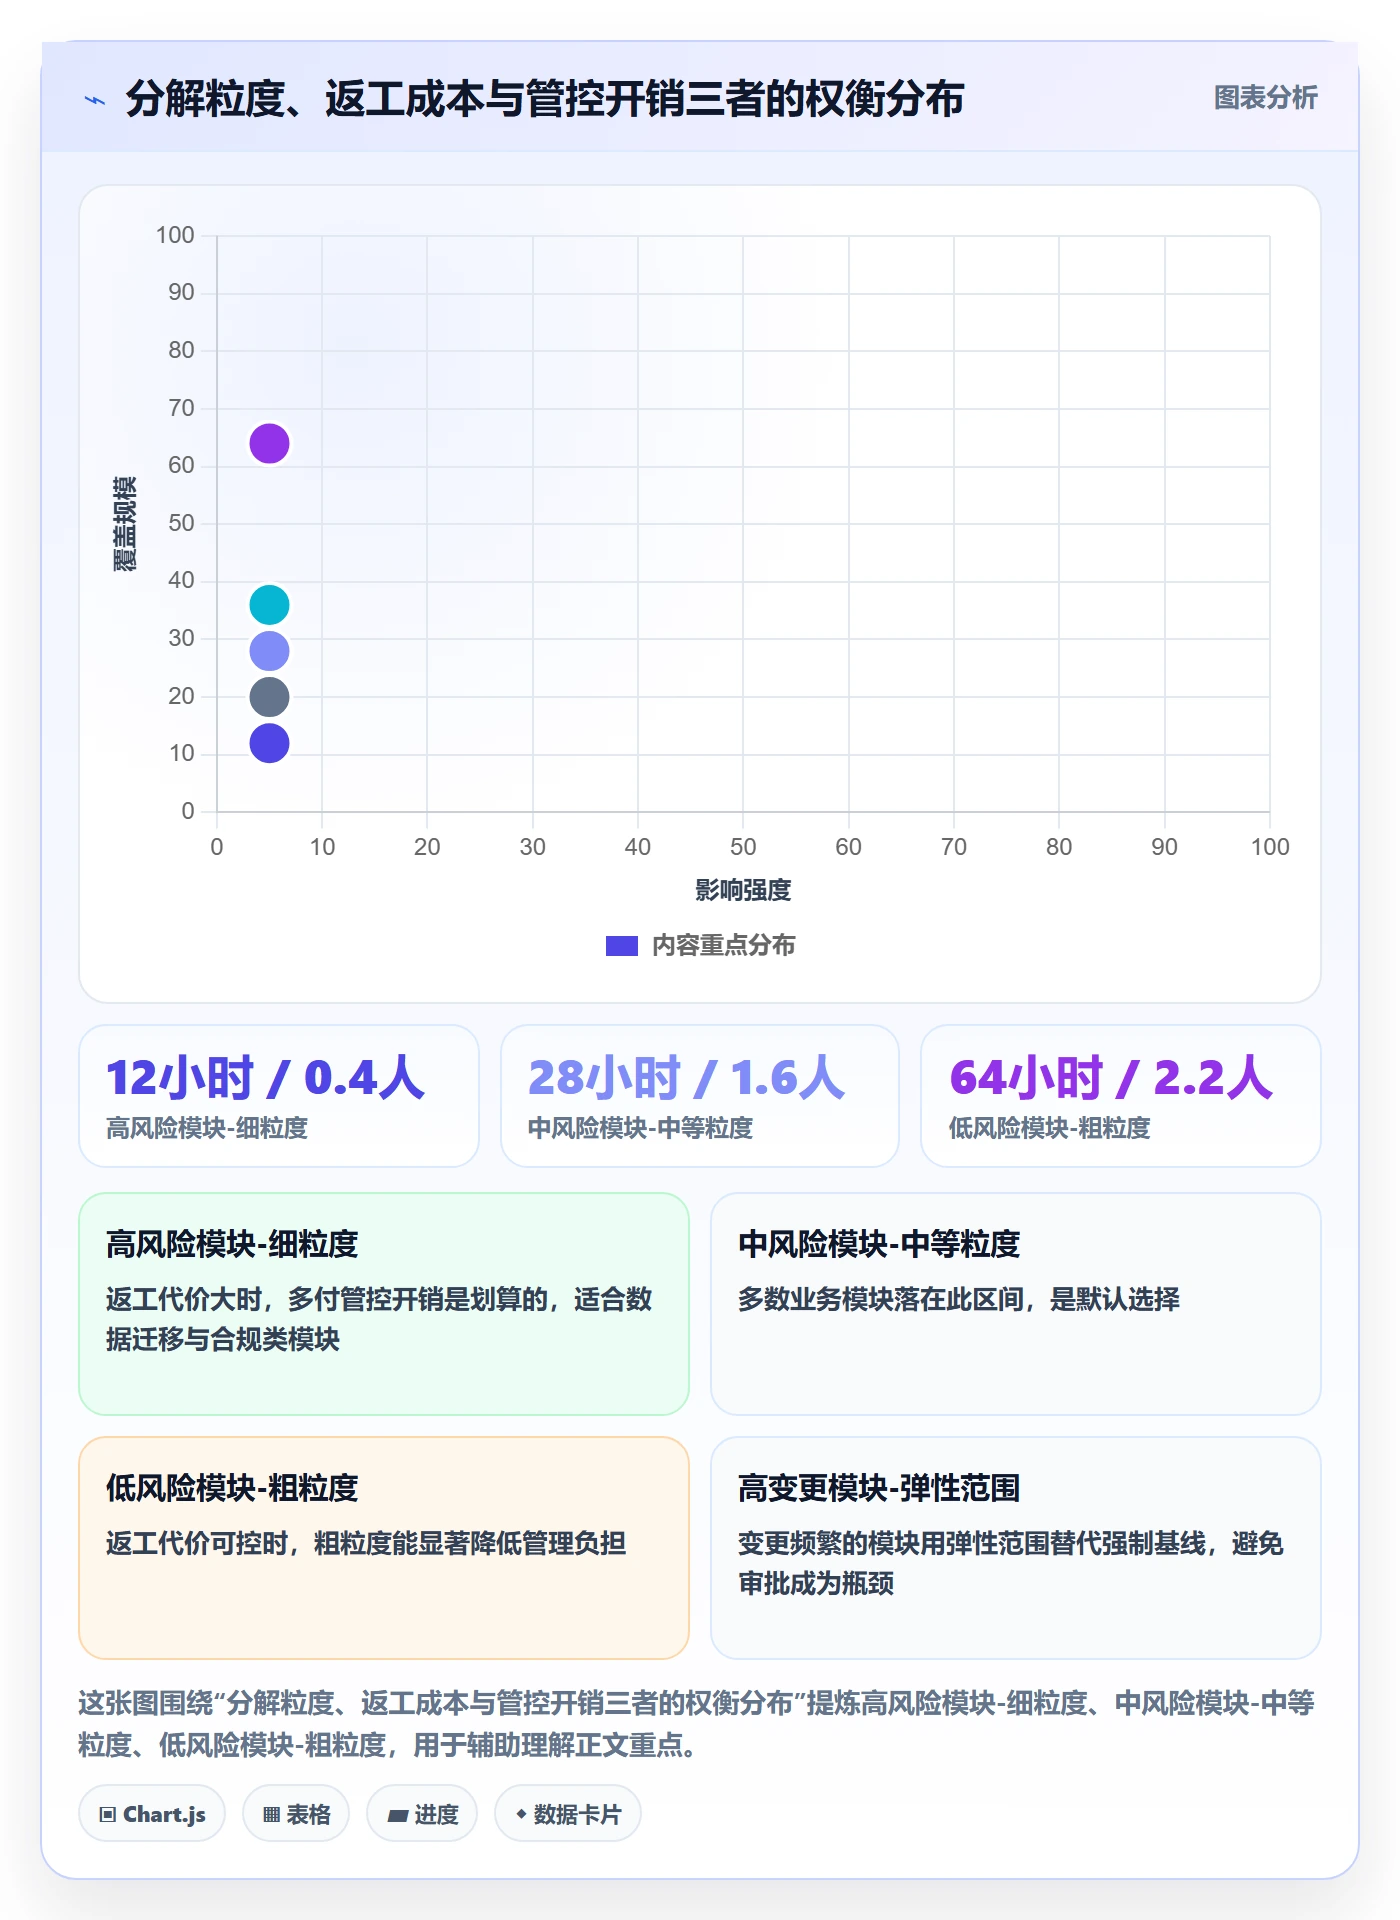The image size is (1400, 1920).
Task: Click the 数据卡片 tag
Action: pyautogui.click(x=568, y=1813)
